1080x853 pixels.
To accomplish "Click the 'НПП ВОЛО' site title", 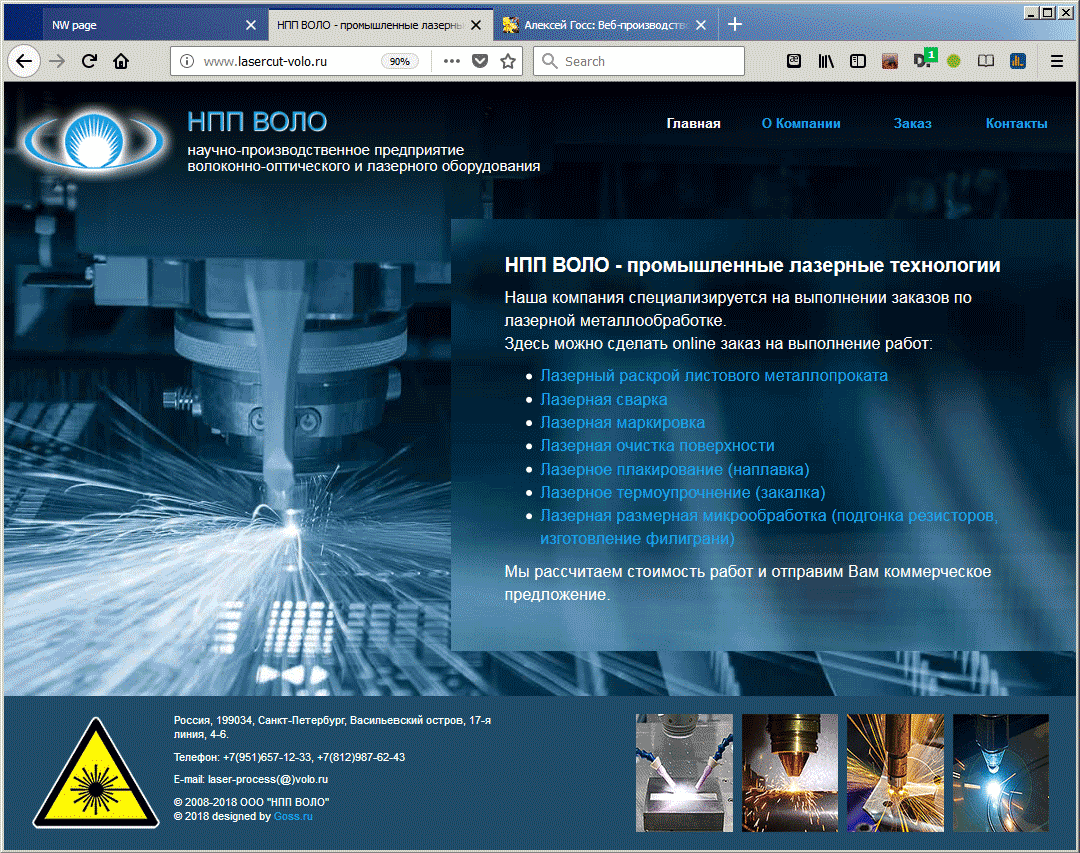I will click(x=257, y=122).
